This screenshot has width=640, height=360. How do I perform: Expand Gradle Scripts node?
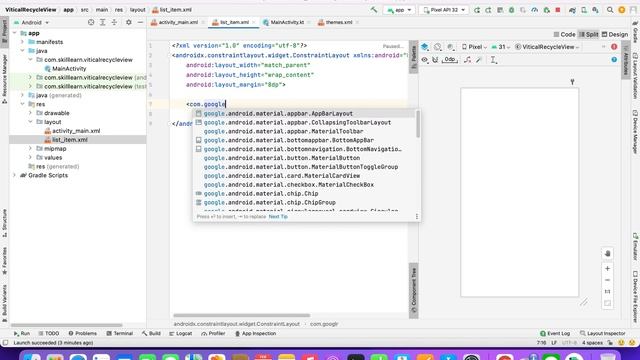tap(15, 176)
